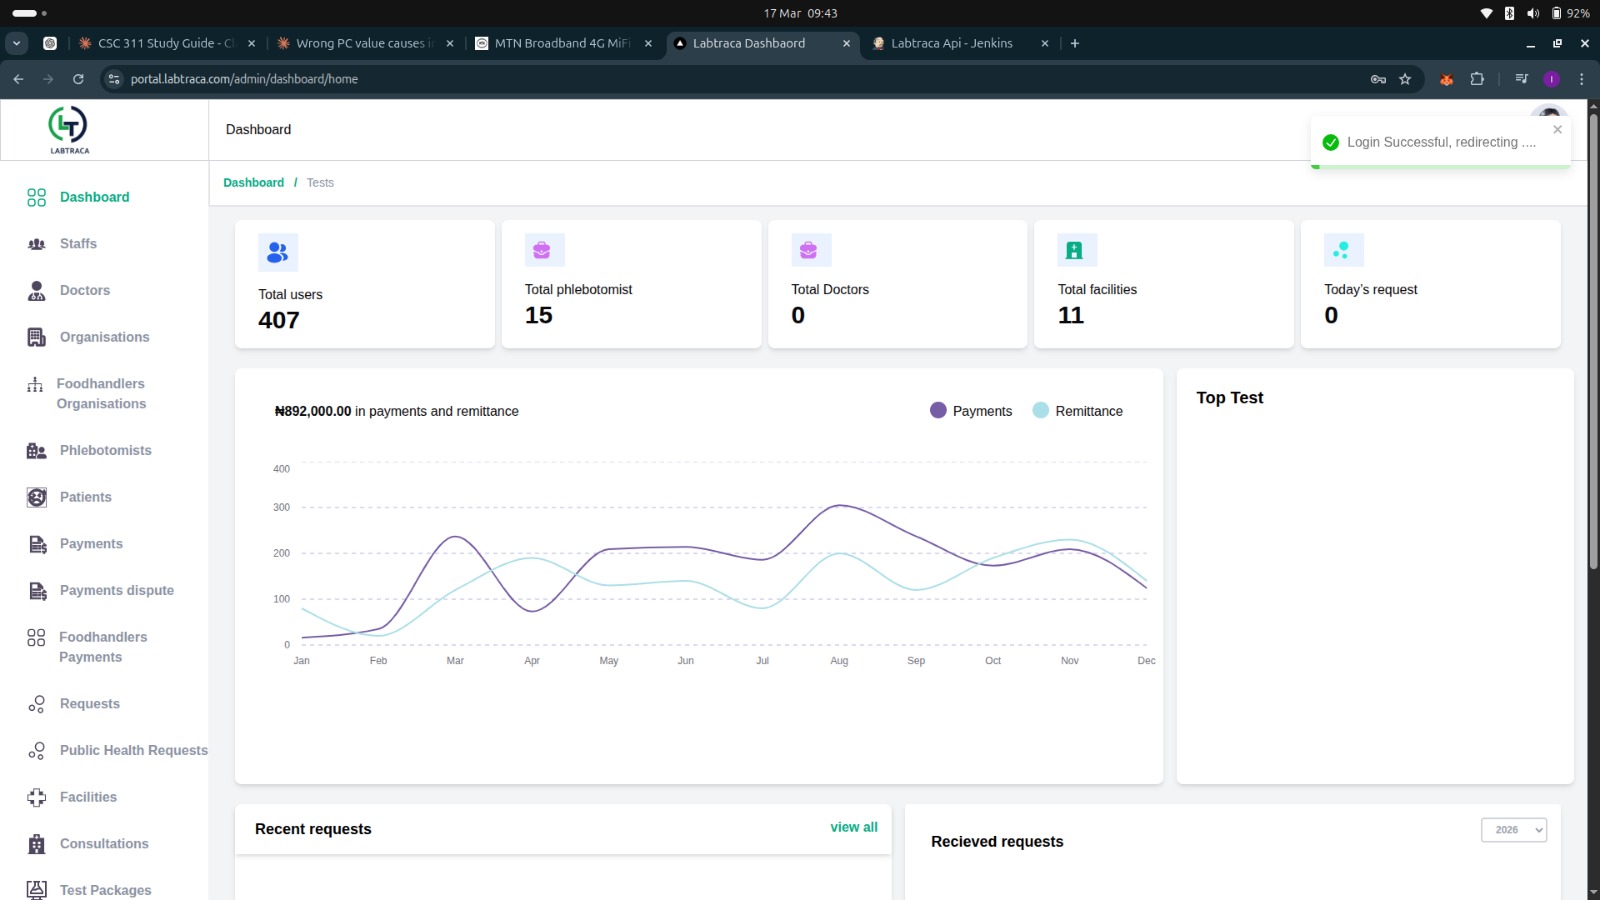Screen dimensions: 1600x900
Task: Click the Dashboard breadcrumb link
Action: (x=253, y=183)
